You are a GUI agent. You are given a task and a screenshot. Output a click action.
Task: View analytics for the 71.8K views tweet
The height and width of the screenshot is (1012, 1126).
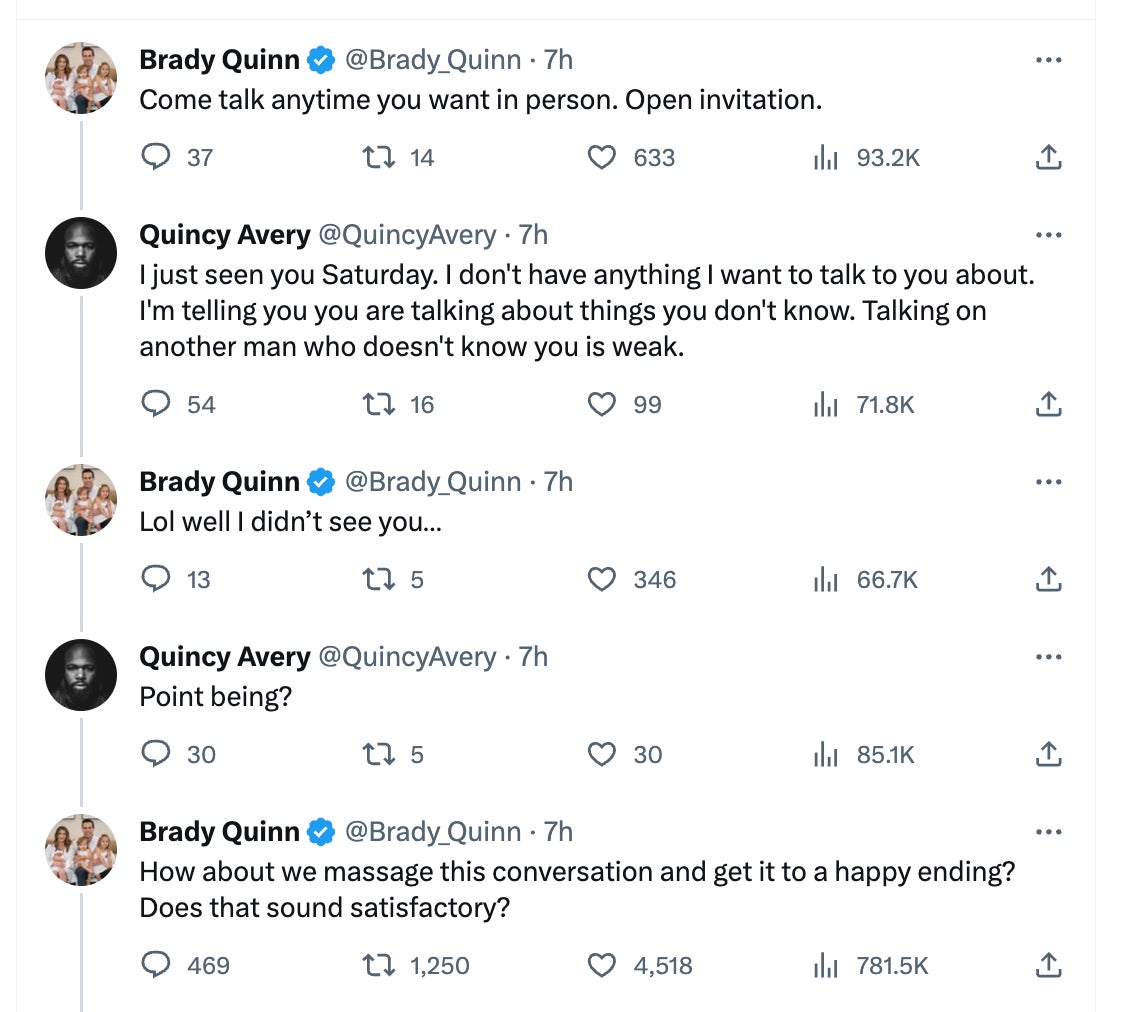tap(824, 405)
